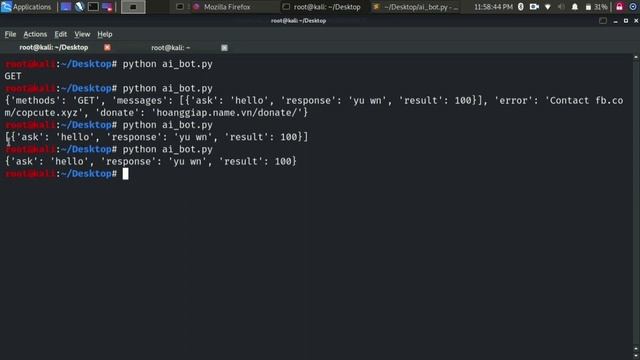Maximize the terminal window
Screen dimensions: 640x360
626,21
